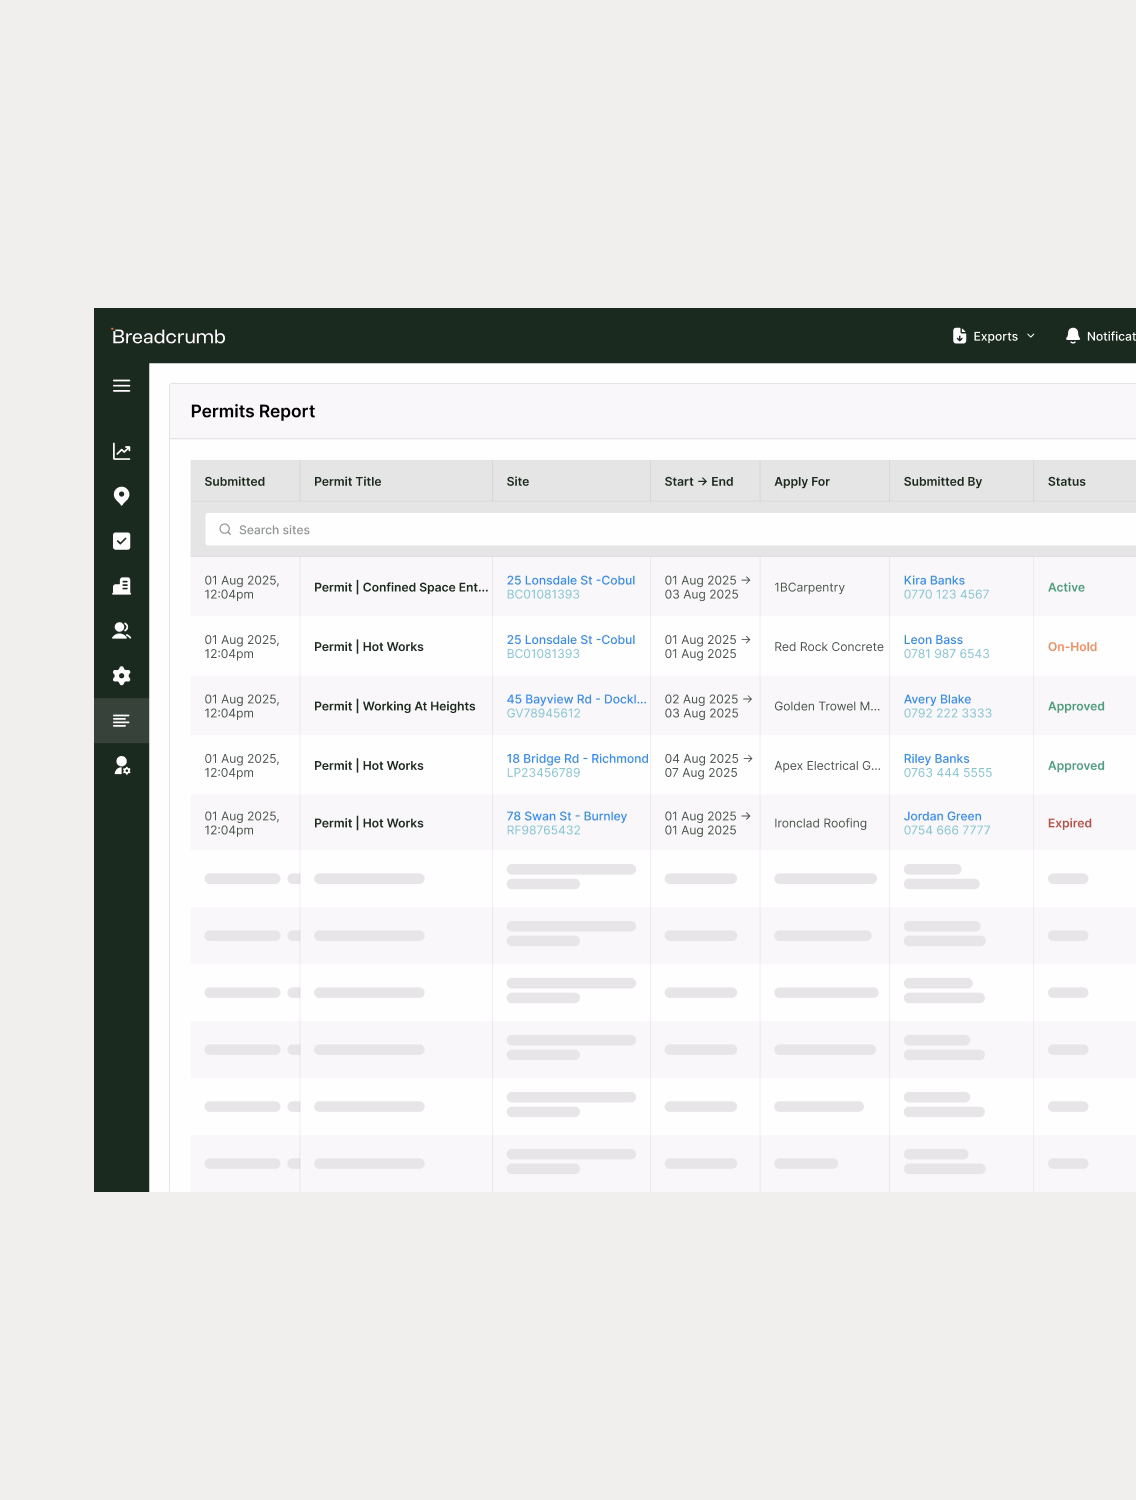The image size is (1136, 1500).
Task: Open Riley Banks submitter link
Action: [x=936, y=759]
